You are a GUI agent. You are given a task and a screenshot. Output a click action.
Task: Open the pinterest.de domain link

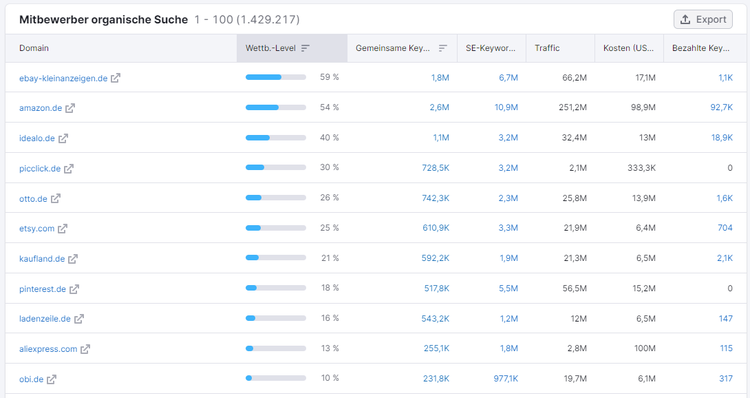click(43, 289)
